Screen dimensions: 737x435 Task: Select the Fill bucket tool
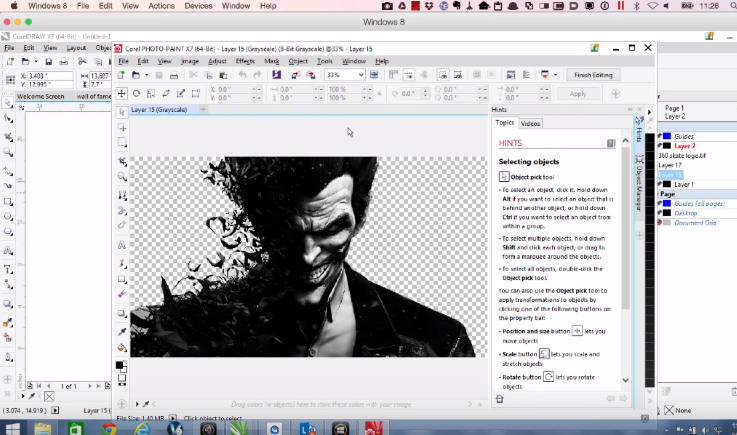122,348
